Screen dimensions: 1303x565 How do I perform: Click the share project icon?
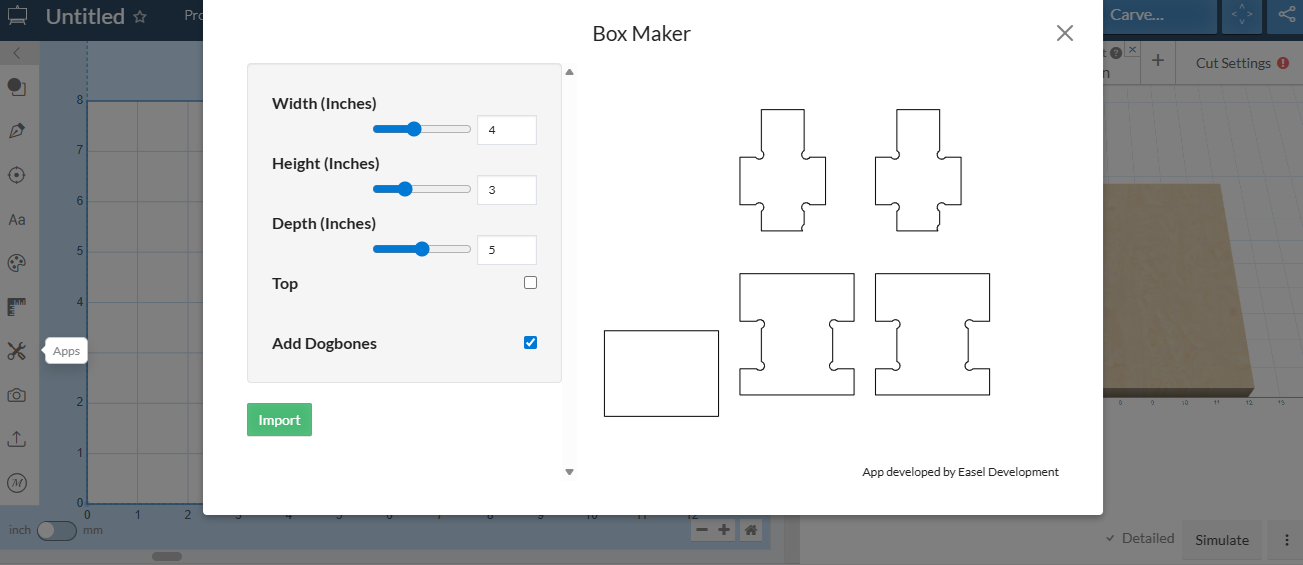[1286, 16]
